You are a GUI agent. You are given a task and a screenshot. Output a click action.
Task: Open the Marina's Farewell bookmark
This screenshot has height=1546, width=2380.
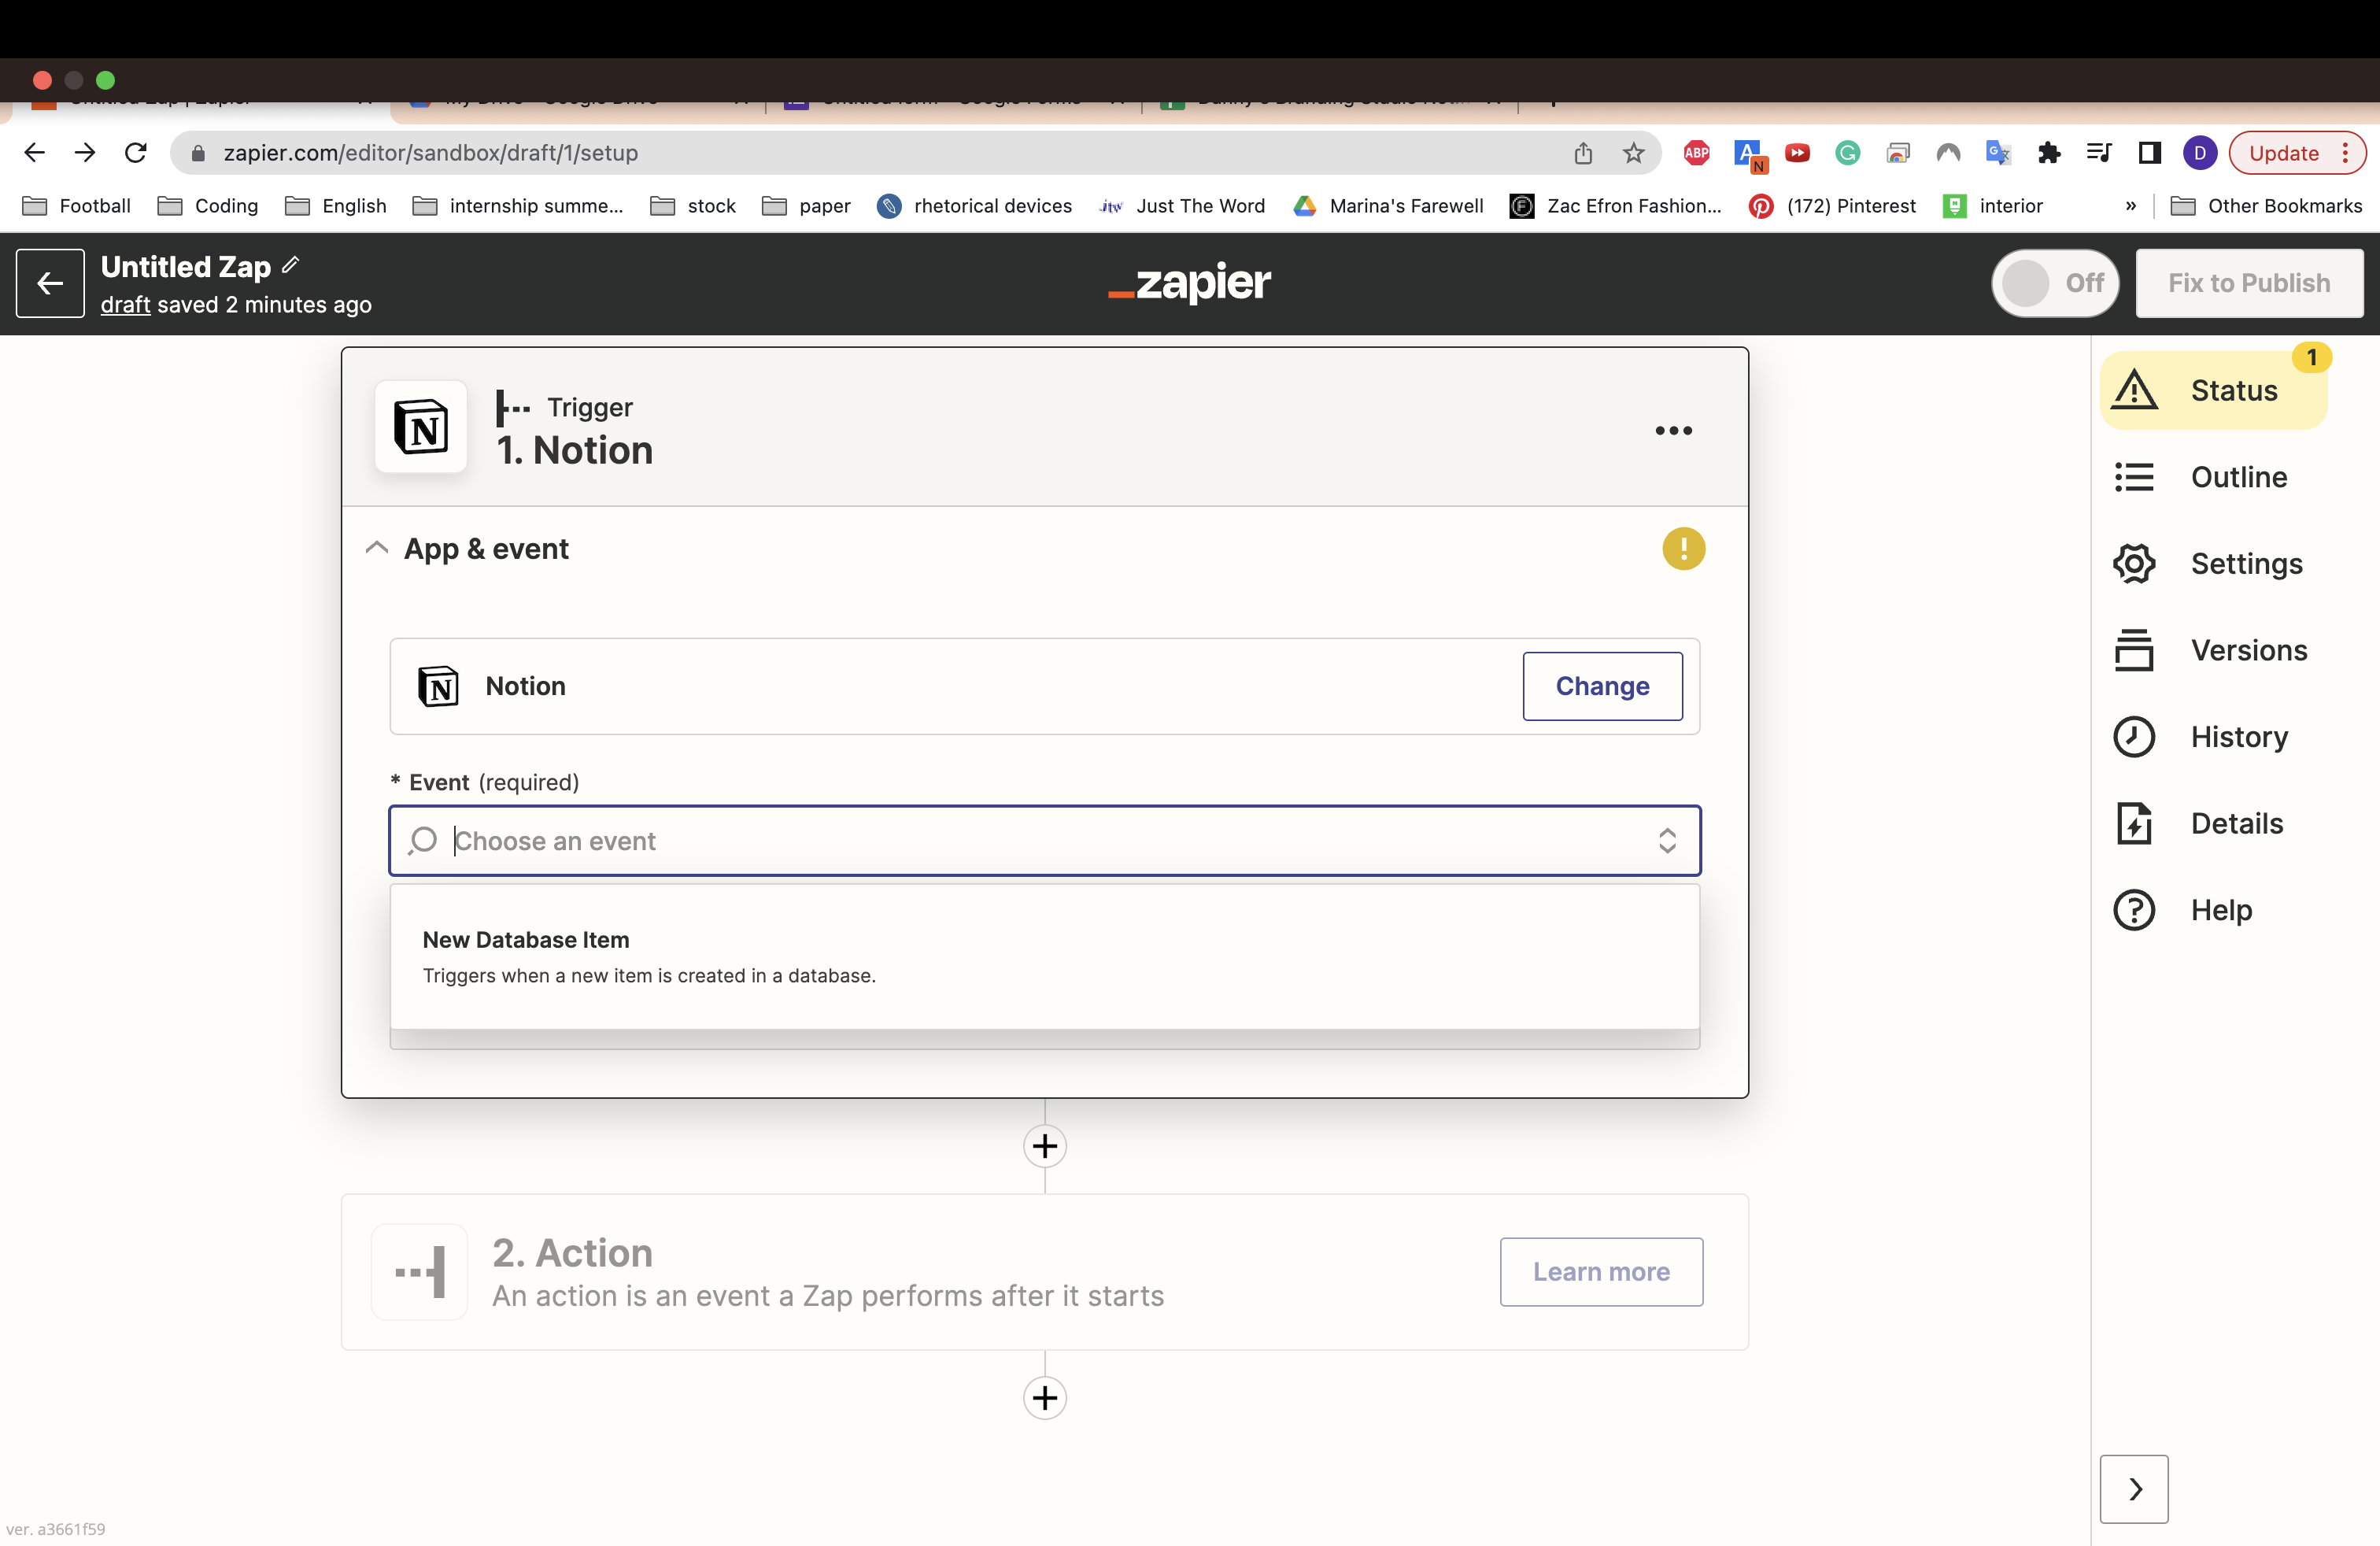point(1389,206)
